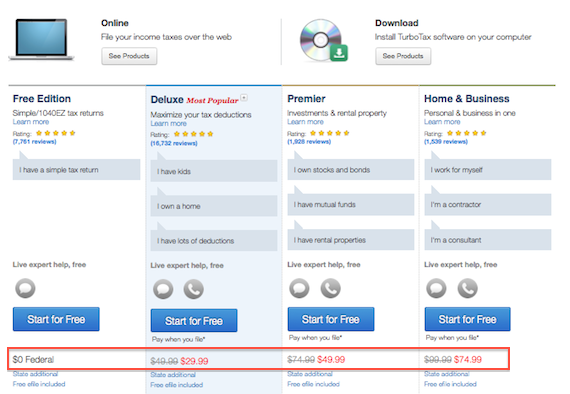Viewport: 570px width, 394px height.
Task: Click See Products under Download
Action: [x=403, y=56]
